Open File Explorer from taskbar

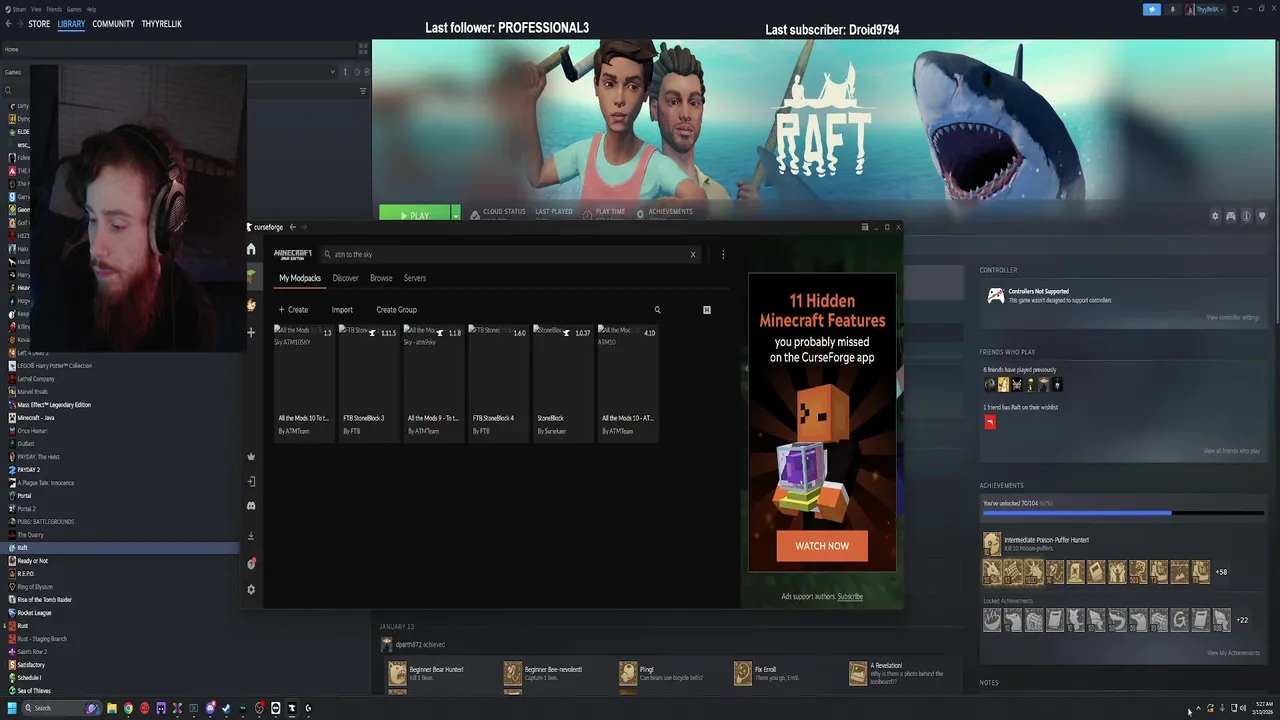(x=112, y=708)
